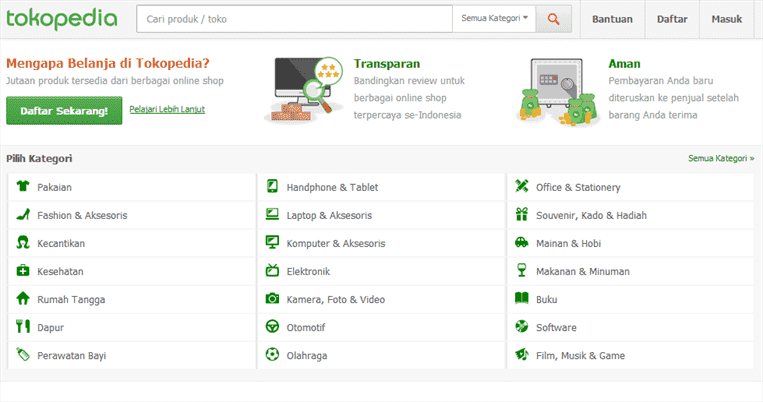The height and width of the screenshot is (402, 763).
Task: Click the Mainan & Hobi car icon
Action: click(x=522, y=242)
